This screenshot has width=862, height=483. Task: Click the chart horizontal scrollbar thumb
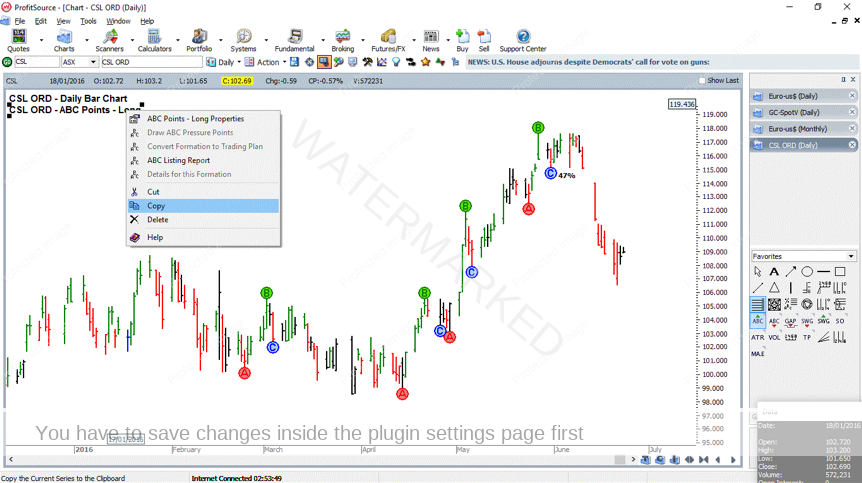pyautogui.click(x=620, y=459)
